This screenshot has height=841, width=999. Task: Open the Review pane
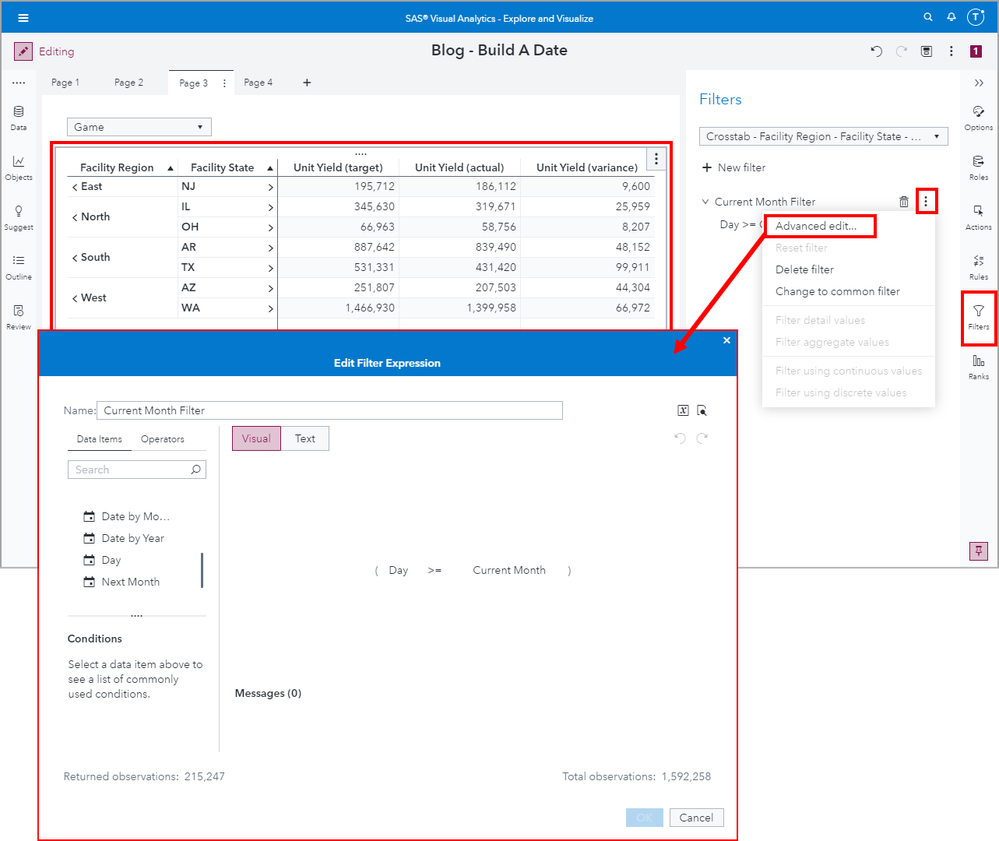18,317
